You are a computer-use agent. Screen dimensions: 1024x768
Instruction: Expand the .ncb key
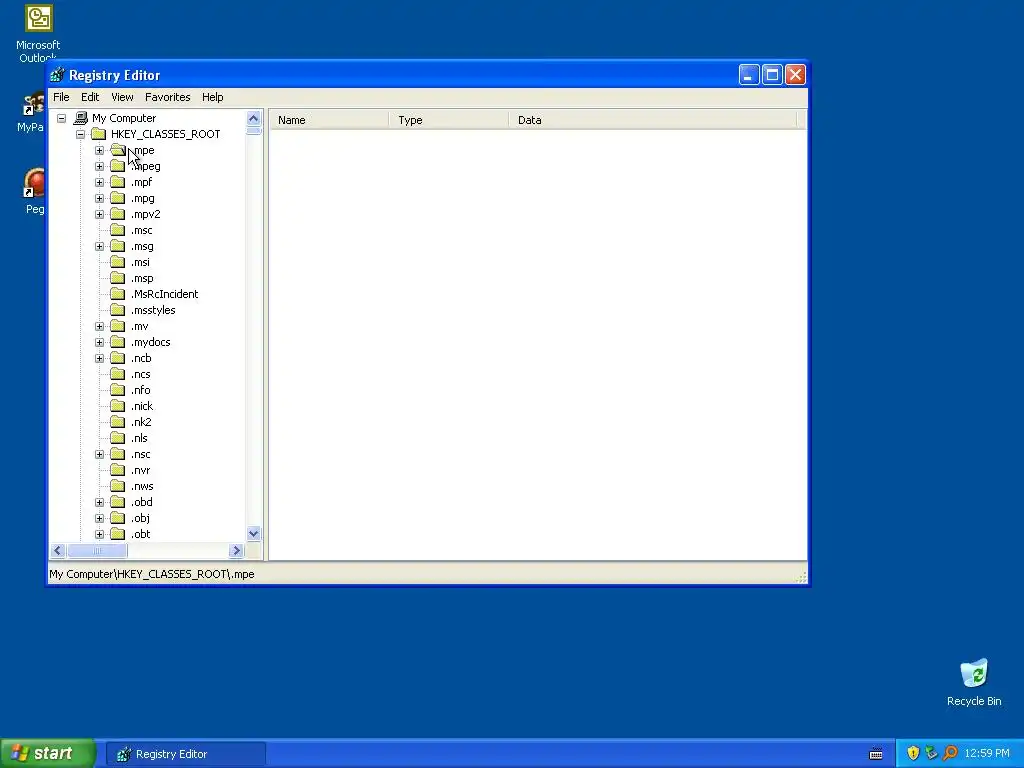99,358
